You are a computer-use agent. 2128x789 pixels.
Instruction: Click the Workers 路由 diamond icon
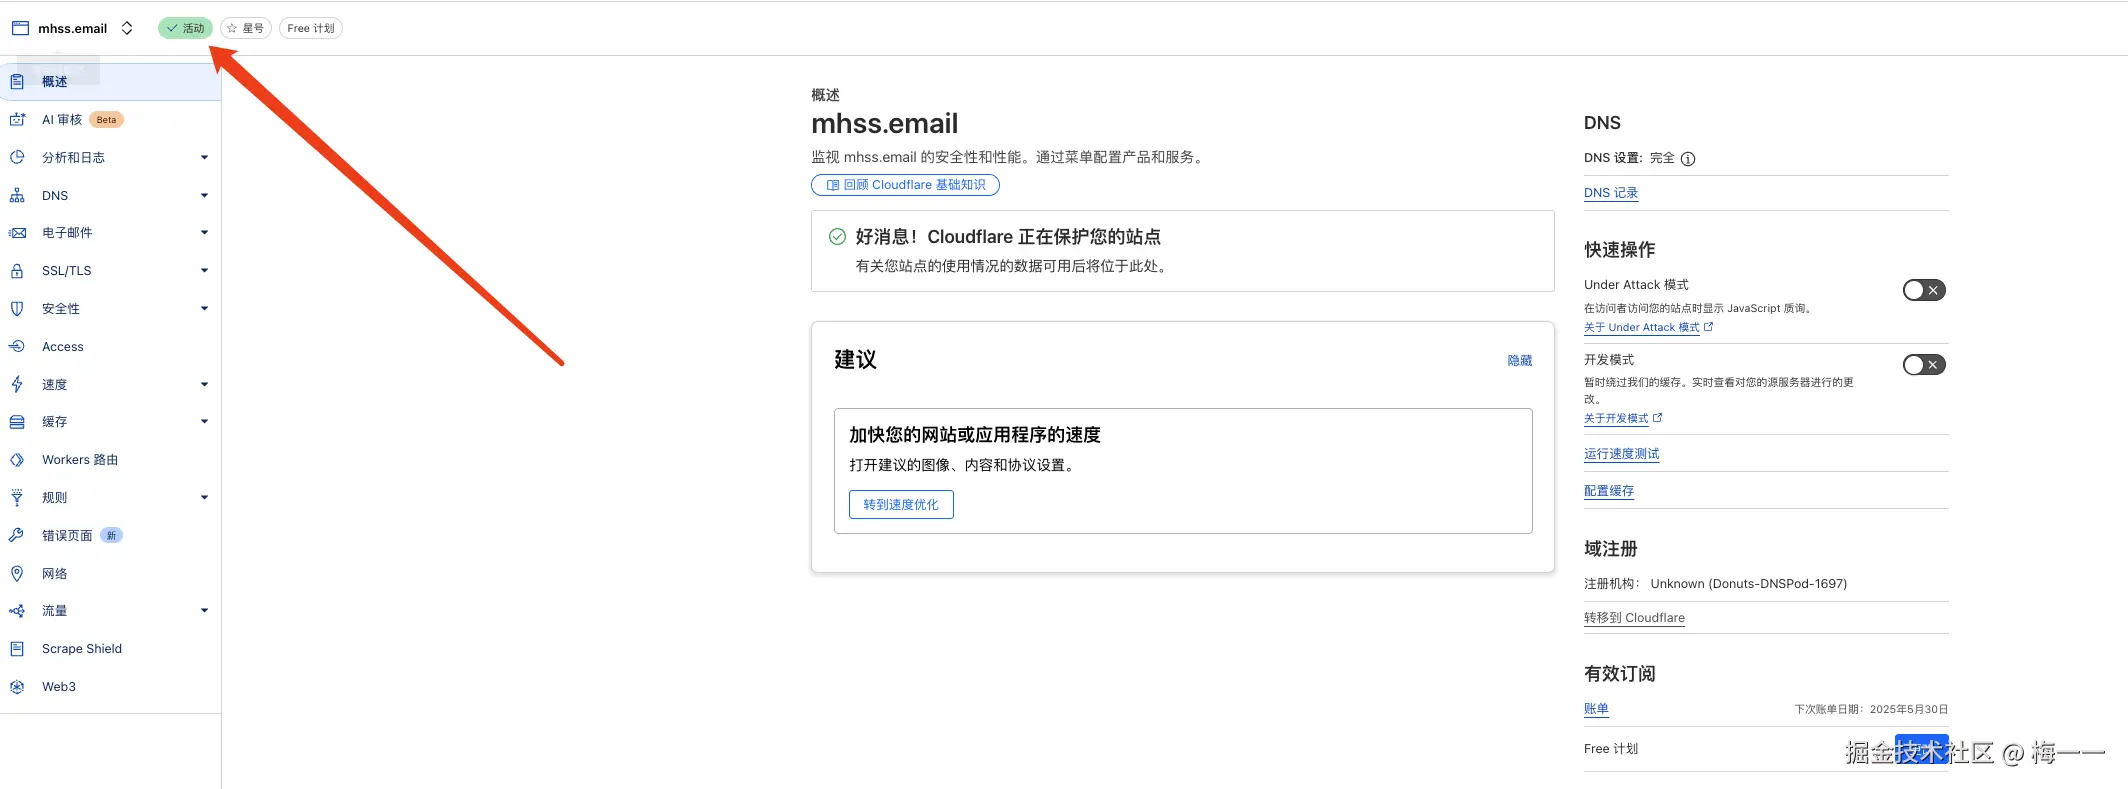[x=17, y=460]
